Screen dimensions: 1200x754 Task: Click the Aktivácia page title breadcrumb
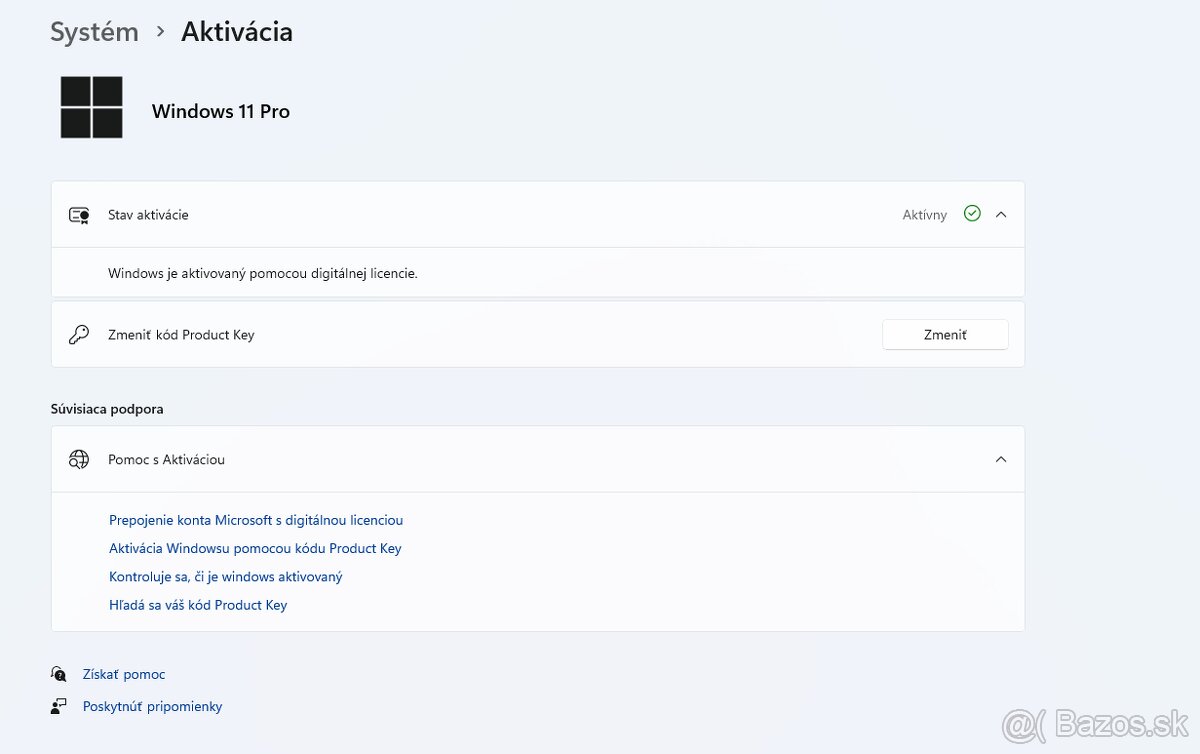[237, 32]
